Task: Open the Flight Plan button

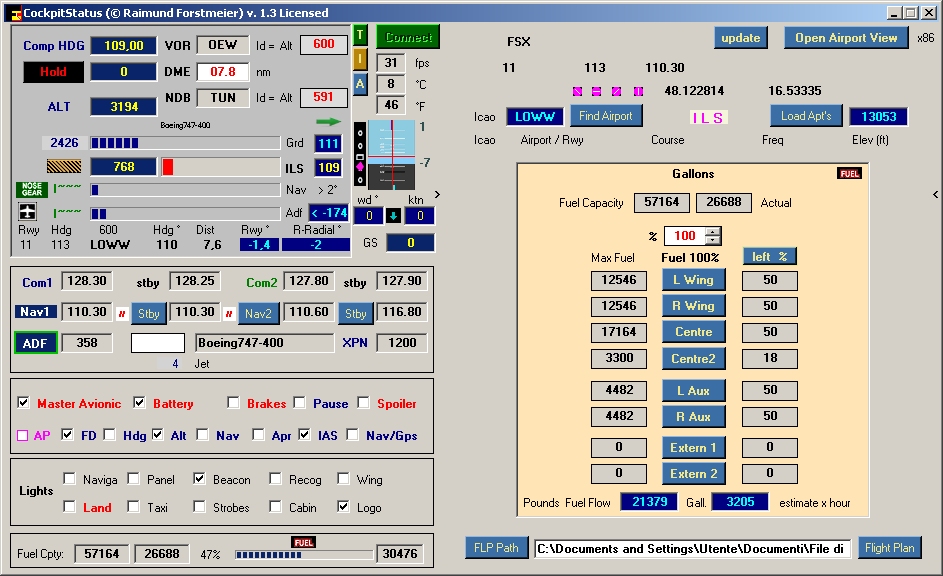Action: point(889,548)
